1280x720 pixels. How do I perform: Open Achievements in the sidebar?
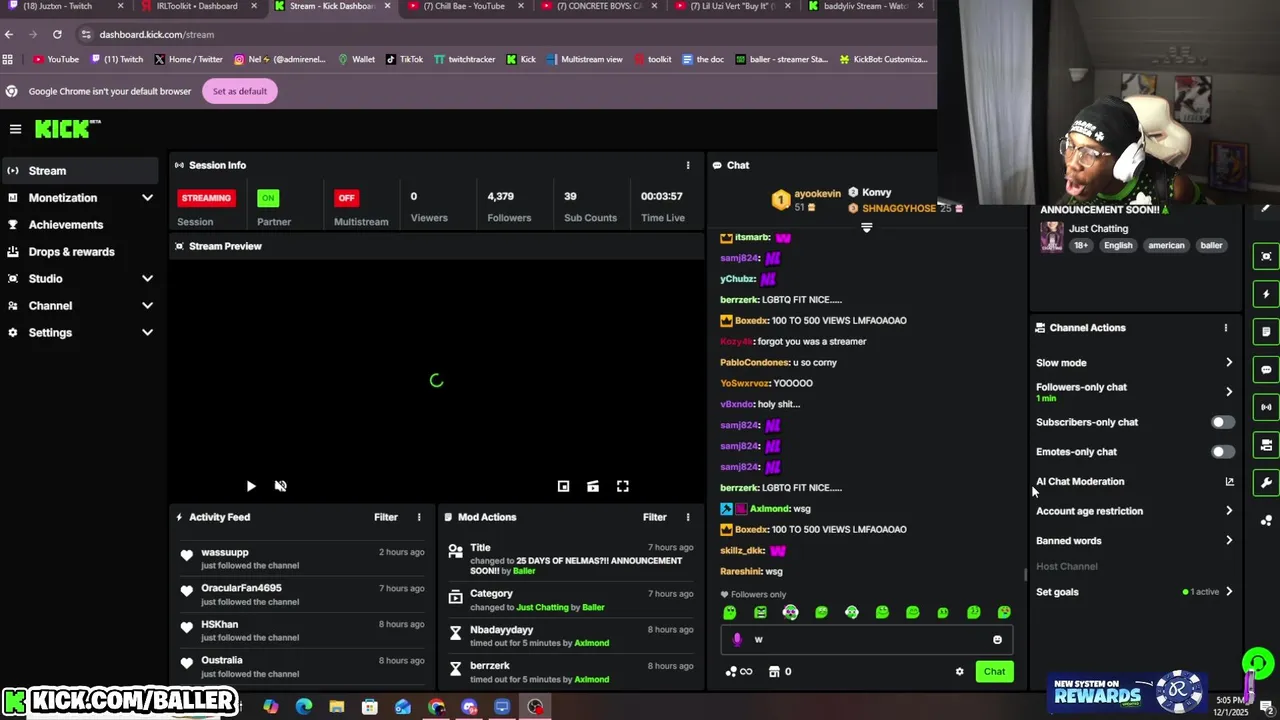coord(79,225)
